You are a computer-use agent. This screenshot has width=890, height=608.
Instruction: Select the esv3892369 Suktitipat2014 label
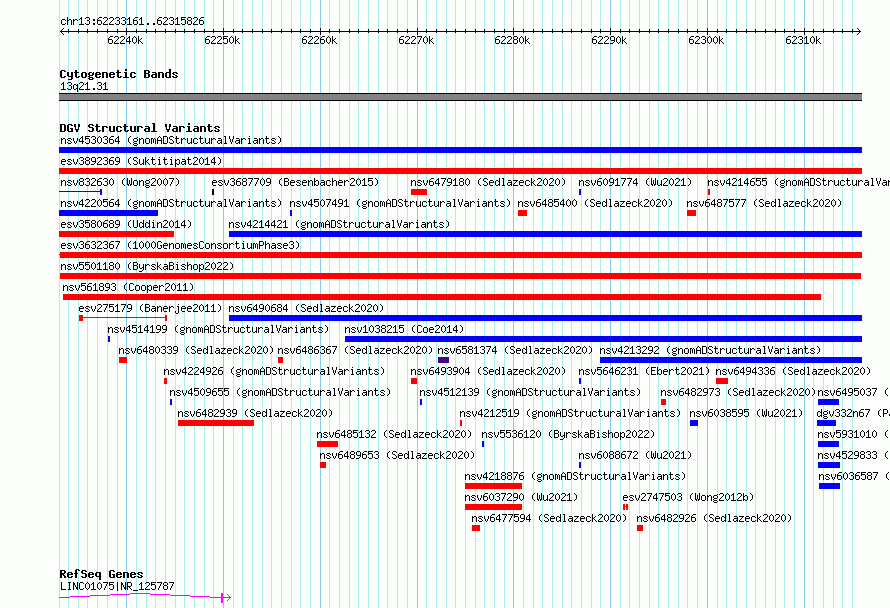click(141, 161)
